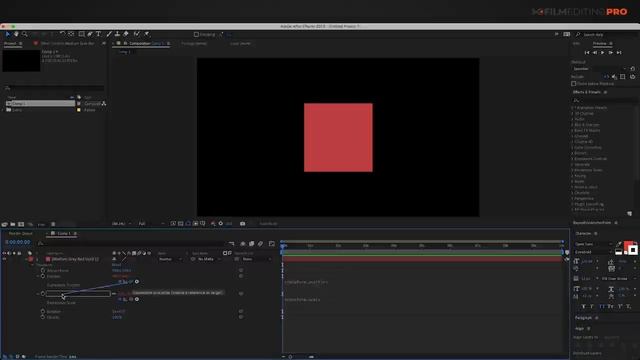Switch to the Project panel tab
Viewport: 640px width, 360px height.
coord(10,43)
